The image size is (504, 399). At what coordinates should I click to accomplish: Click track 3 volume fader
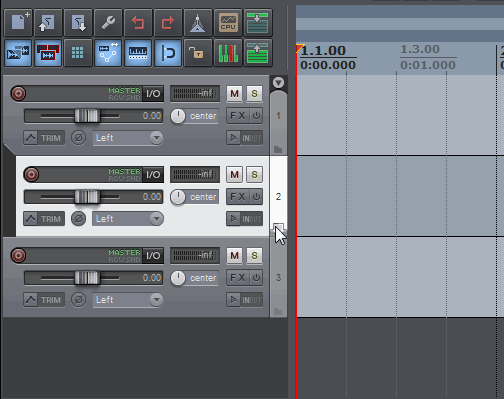tap(87, 278)
